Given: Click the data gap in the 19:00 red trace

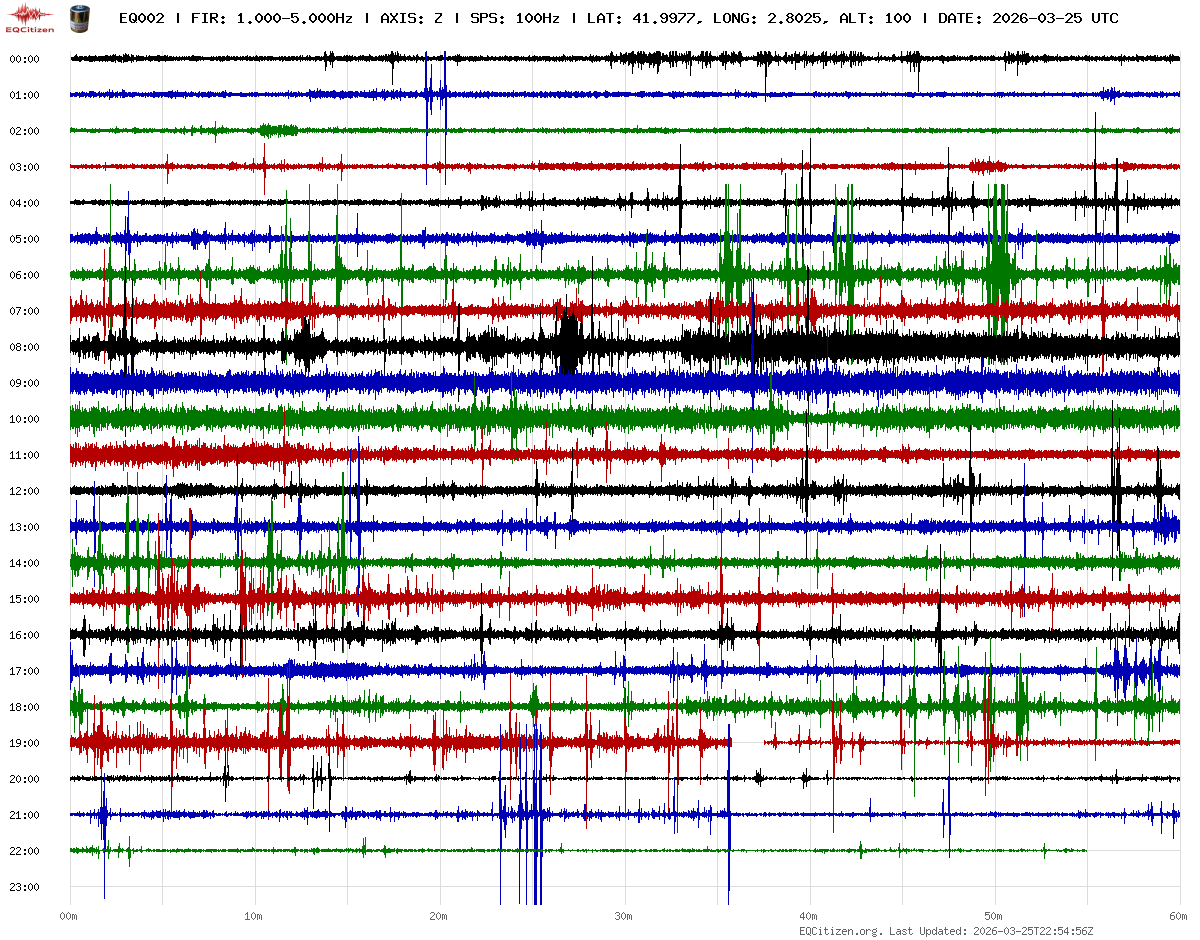Looking at the screenshot, I should coord(748,742).
